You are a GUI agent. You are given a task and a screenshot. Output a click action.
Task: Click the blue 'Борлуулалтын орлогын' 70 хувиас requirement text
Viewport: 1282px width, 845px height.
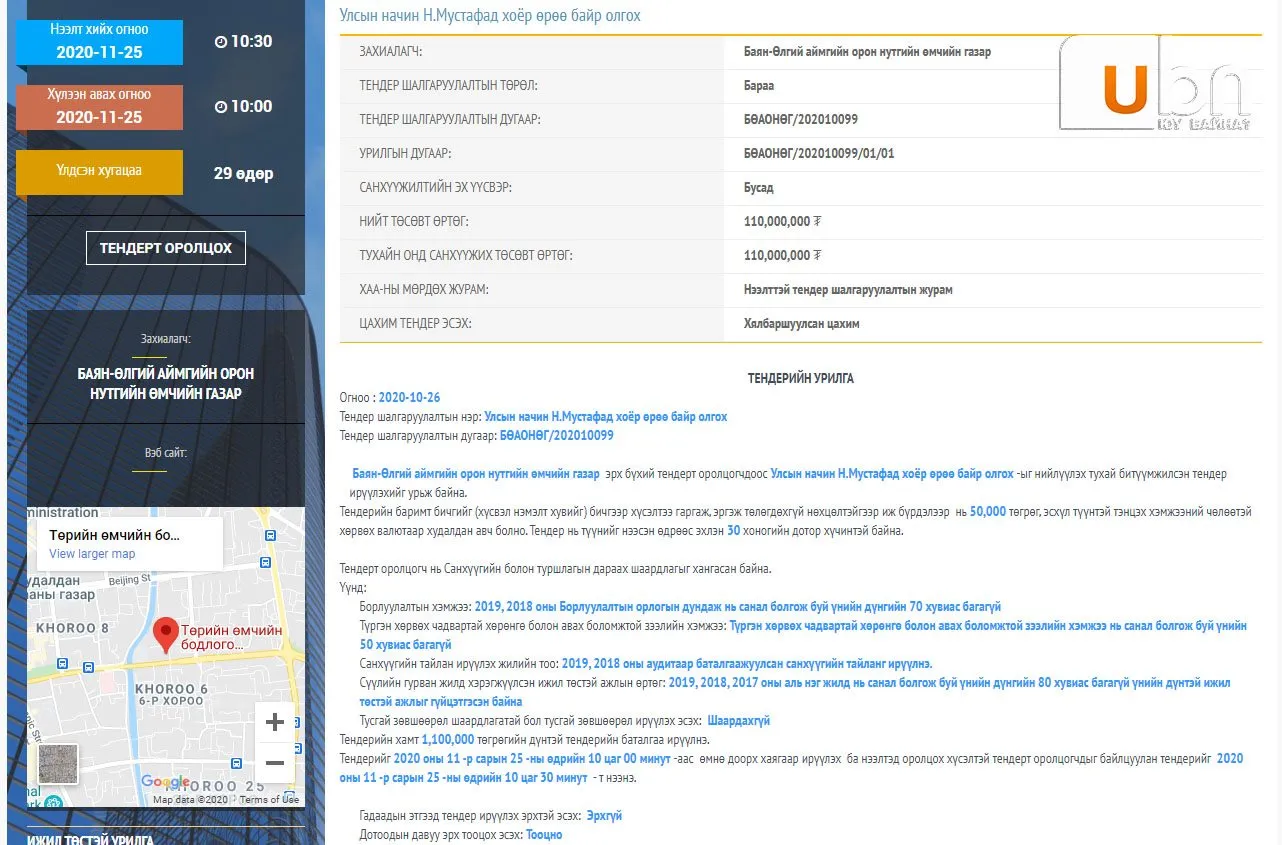point(738,607)
